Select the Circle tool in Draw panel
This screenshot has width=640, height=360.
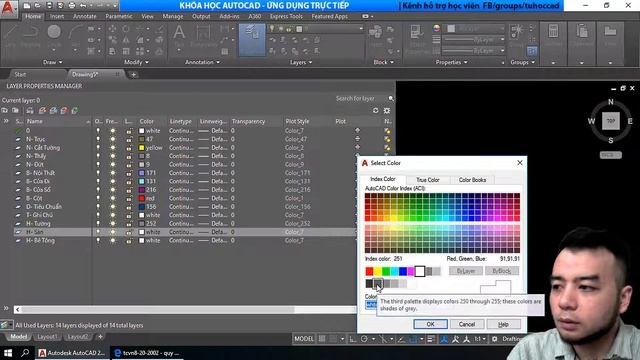[x=54, y=32]
